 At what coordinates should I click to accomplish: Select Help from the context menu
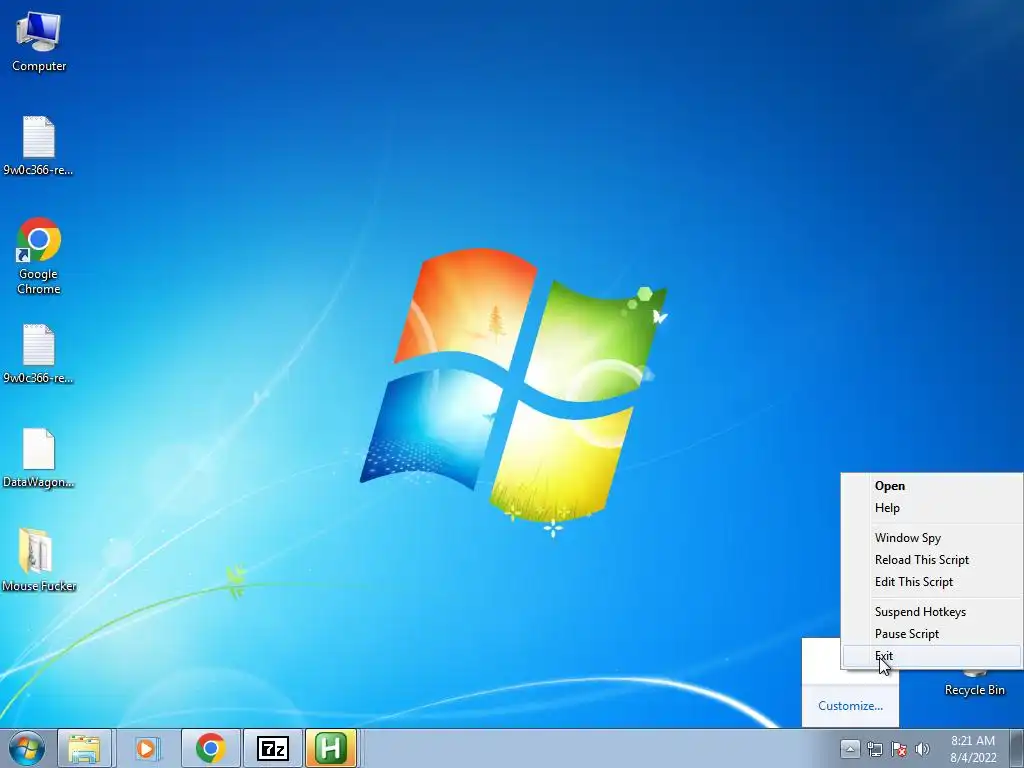tap(931, 508)
